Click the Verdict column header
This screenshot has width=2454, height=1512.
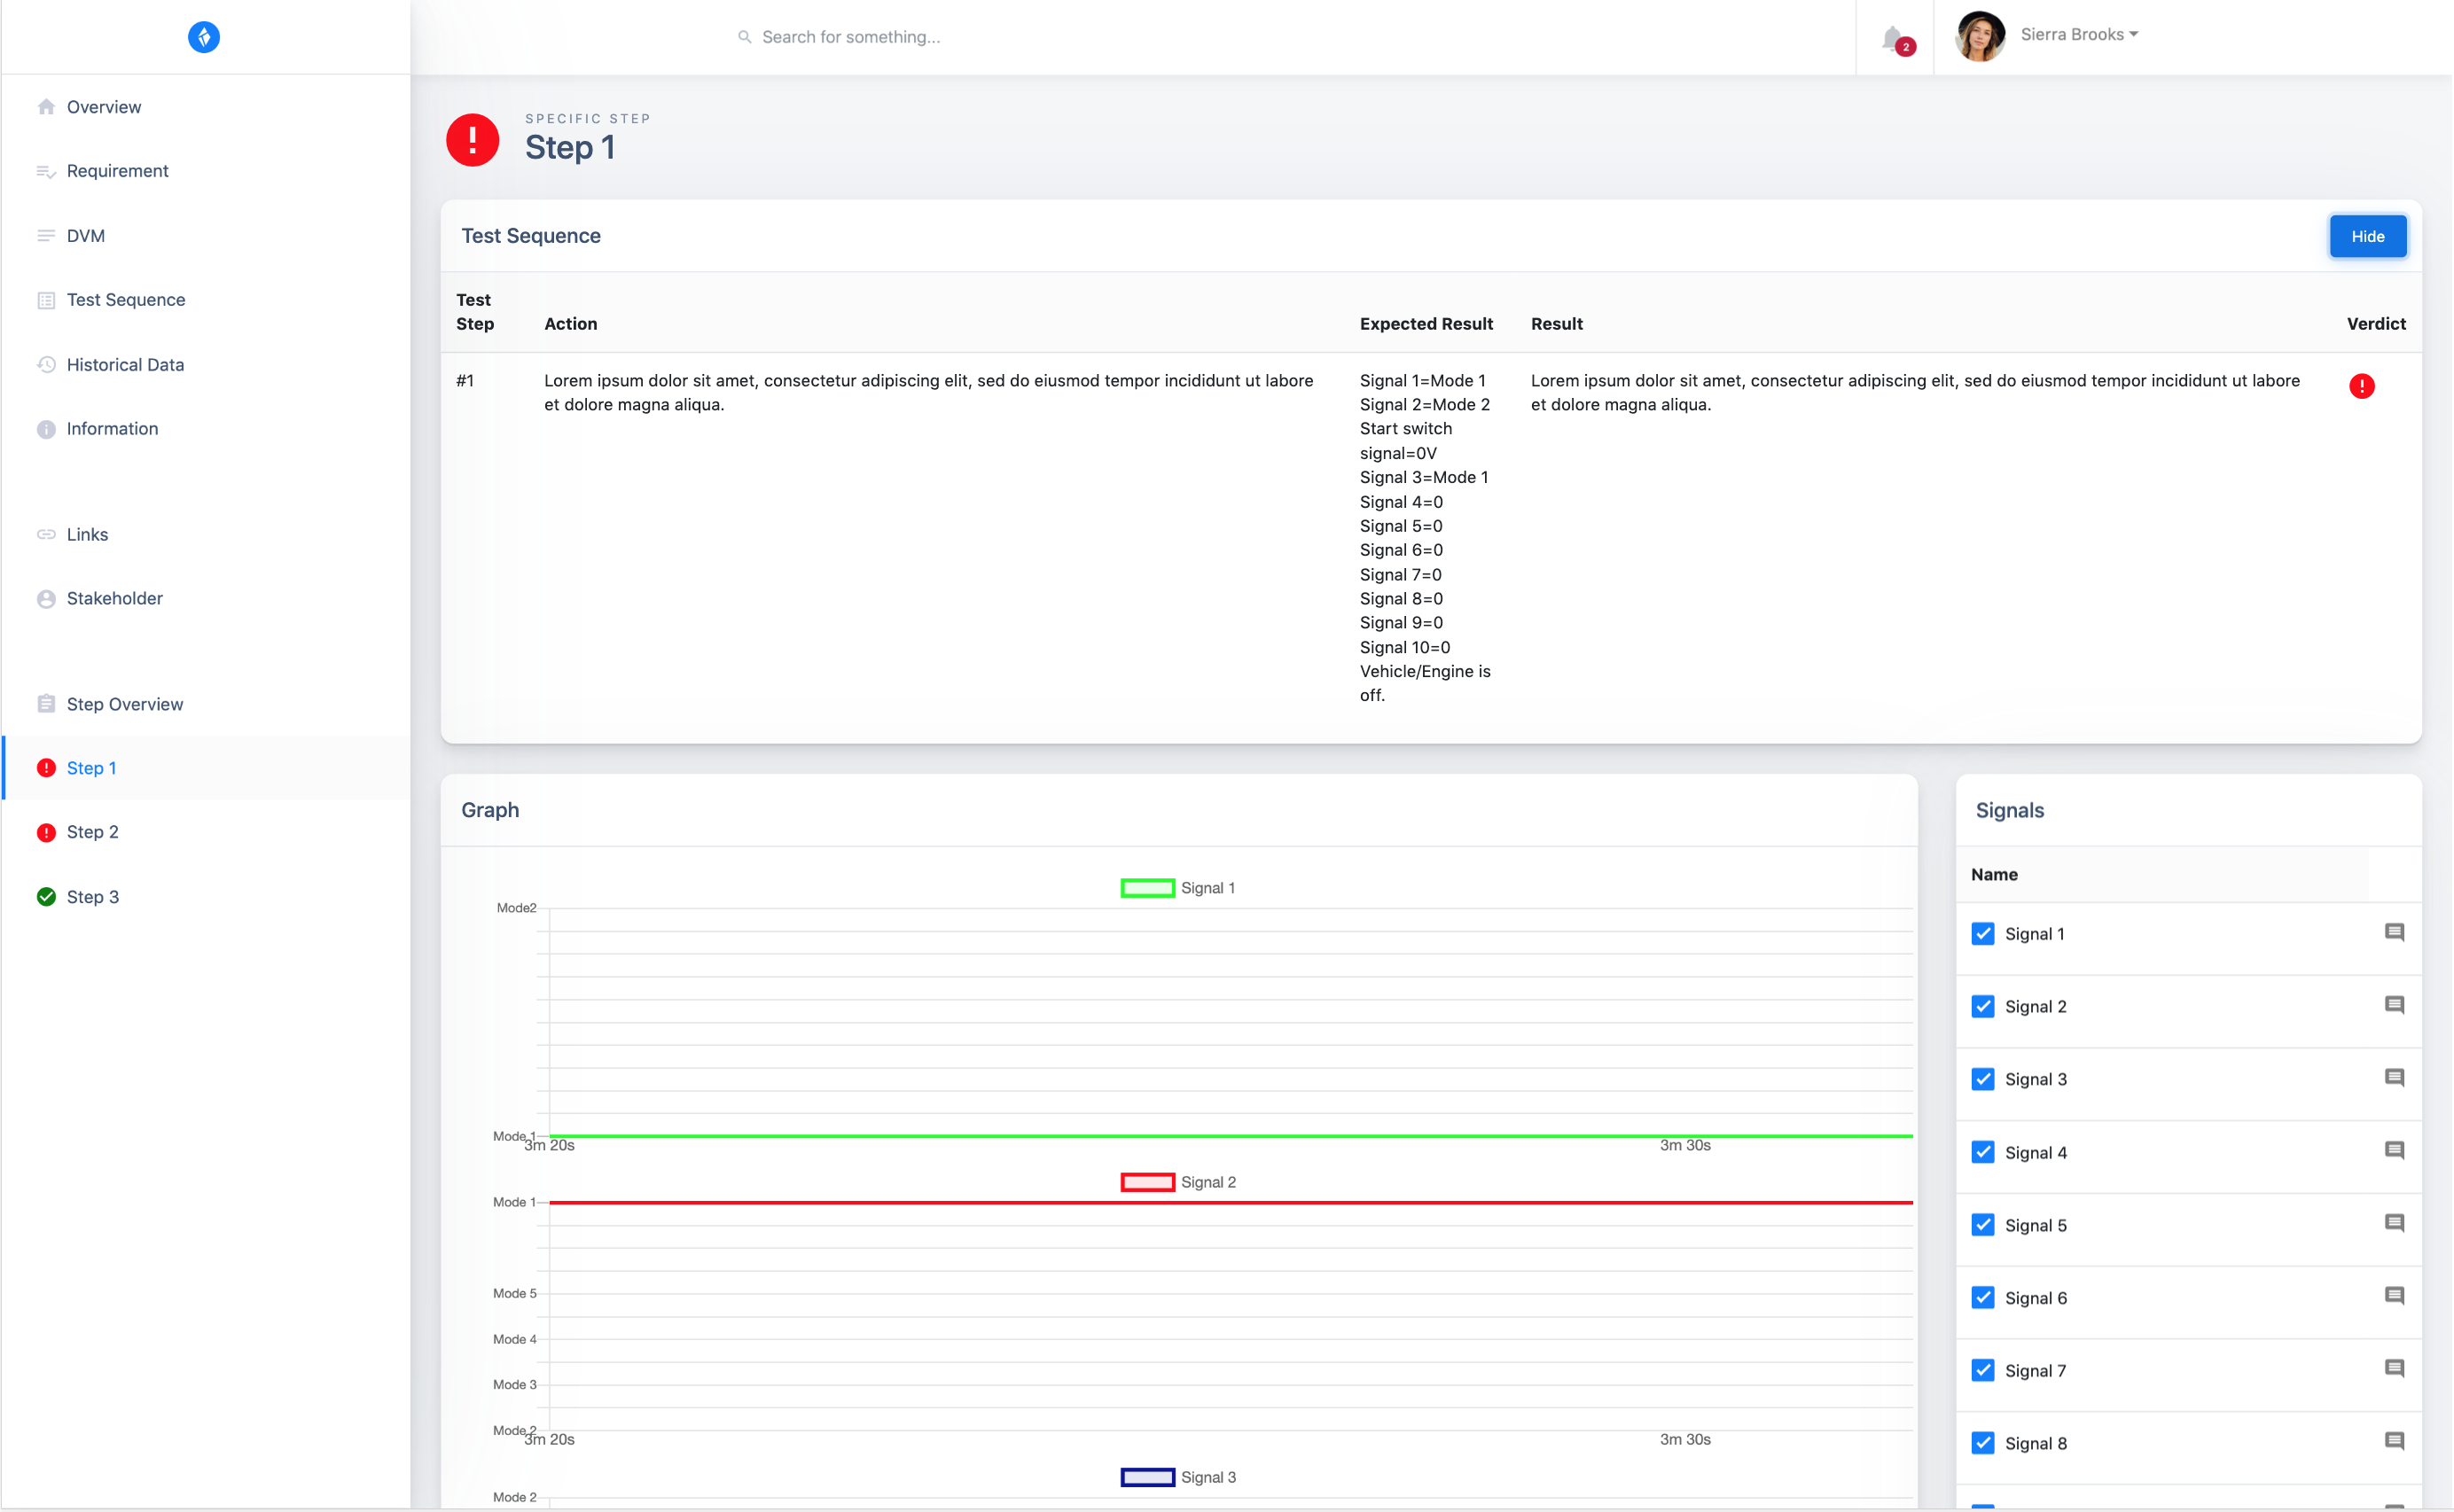2376,324
